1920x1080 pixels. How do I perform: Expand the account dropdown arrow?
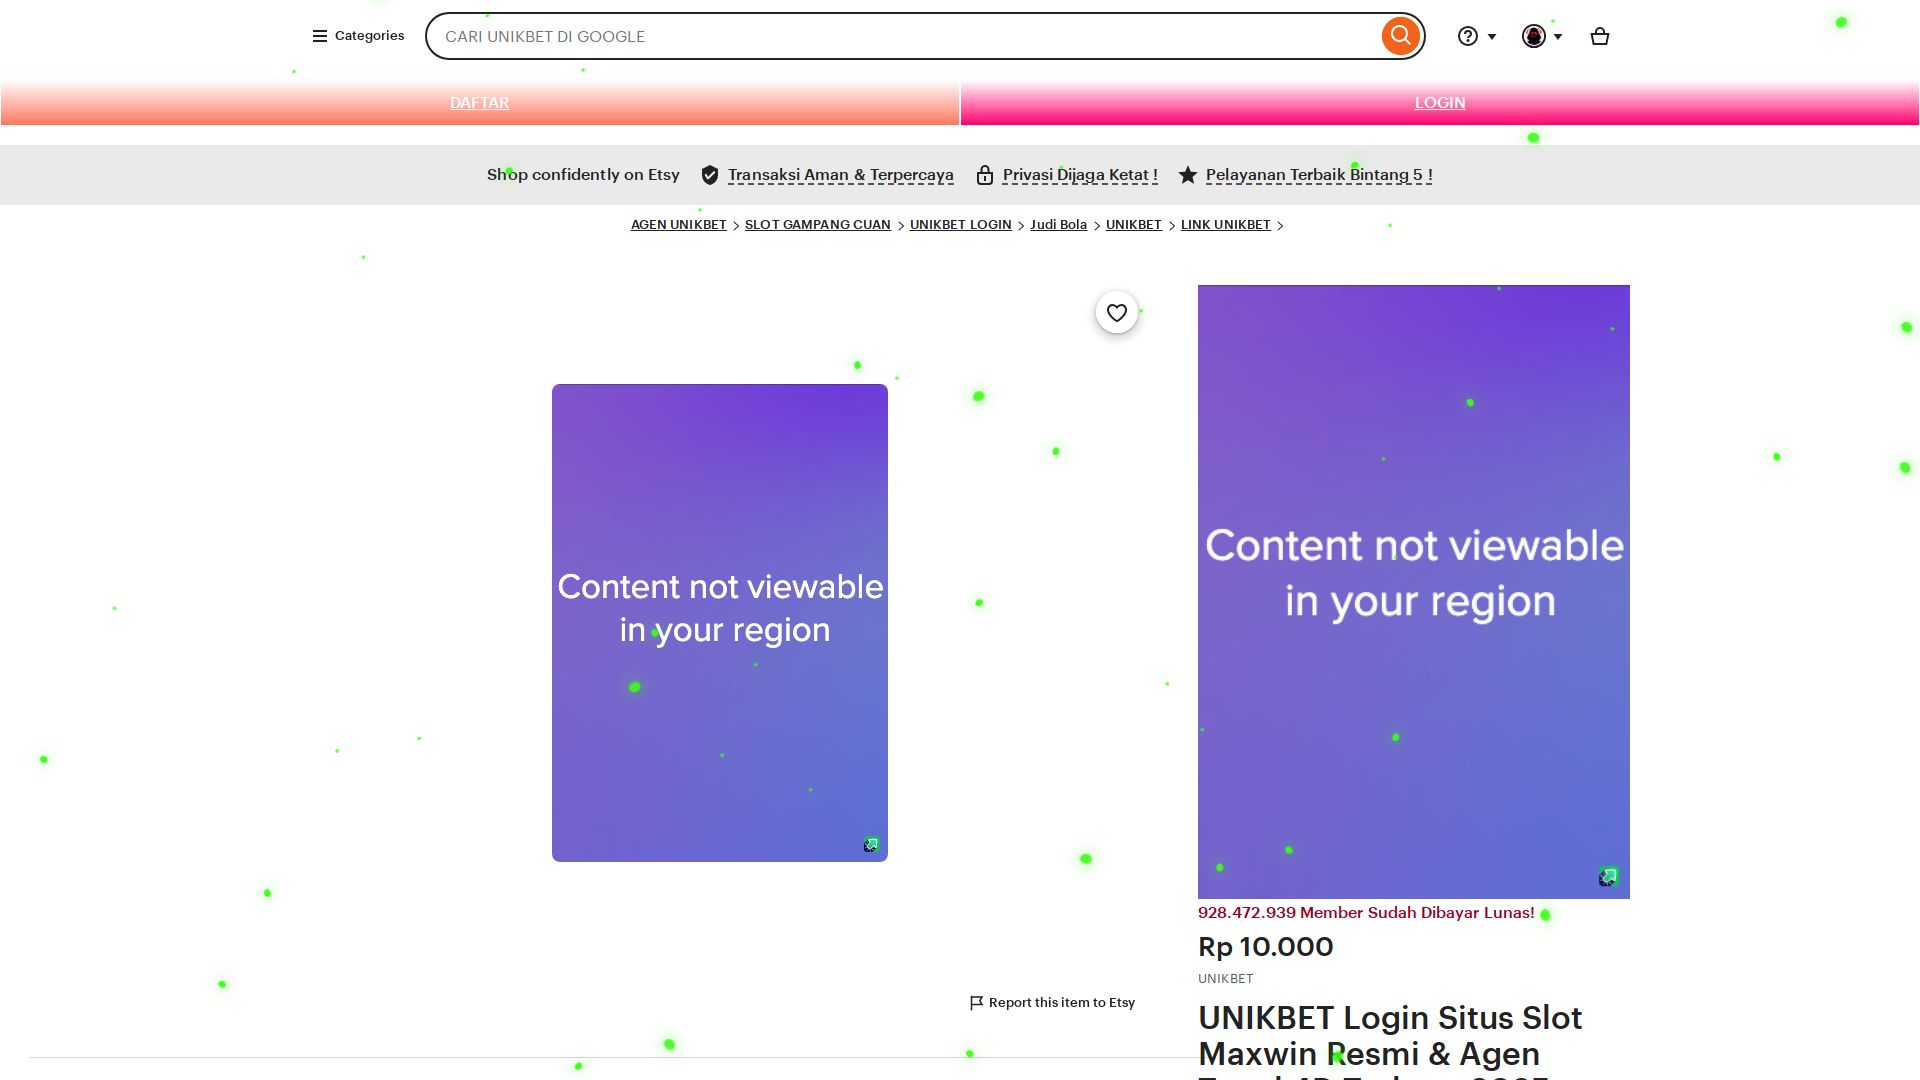click(1558, 37)
